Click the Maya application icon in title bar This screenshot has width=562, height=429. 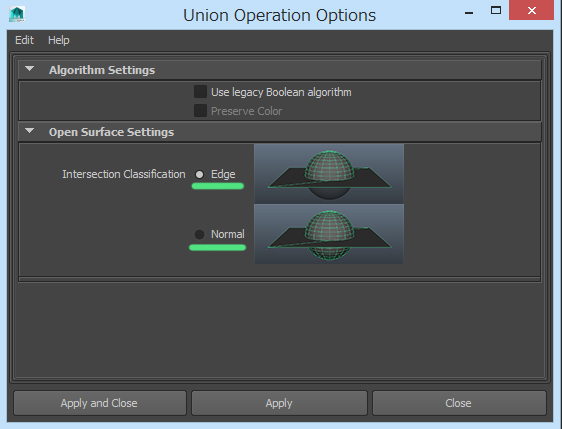point(17,15)
